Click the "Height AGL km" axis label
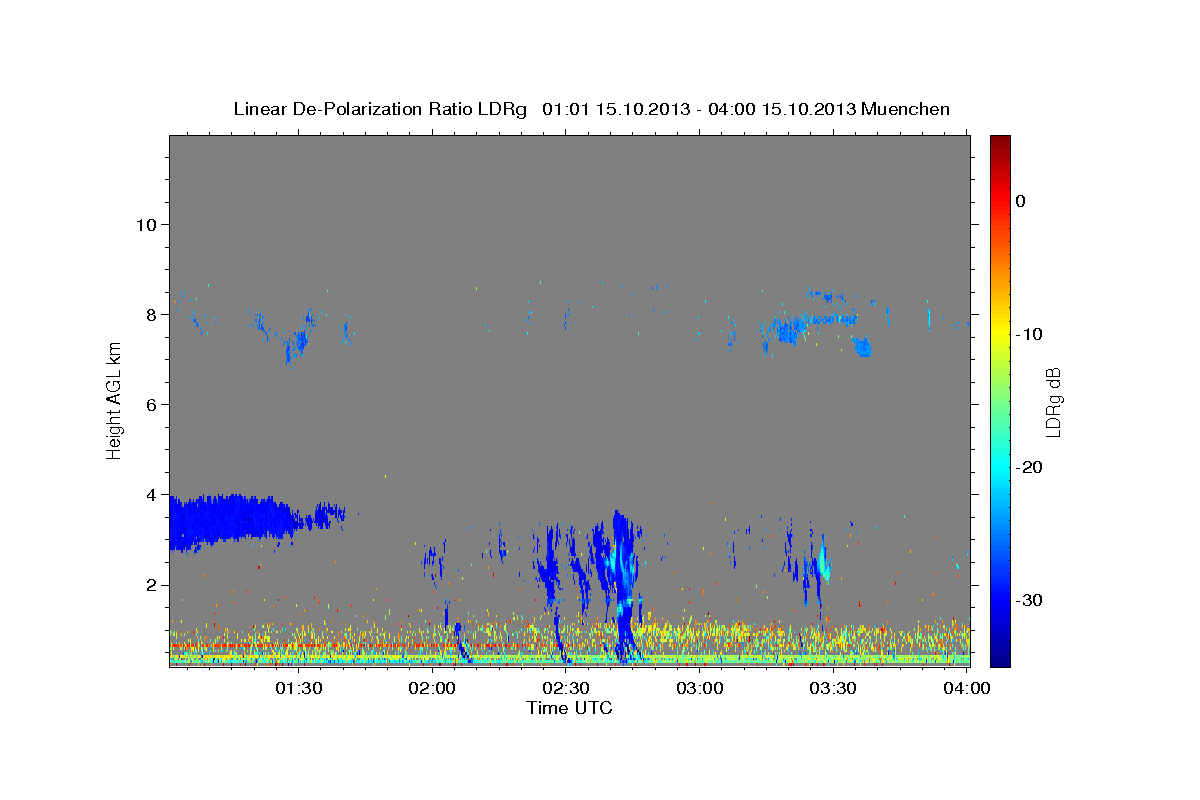Image resolution: width=1200 pixels, height=800 pixels. tap(114, 402)
